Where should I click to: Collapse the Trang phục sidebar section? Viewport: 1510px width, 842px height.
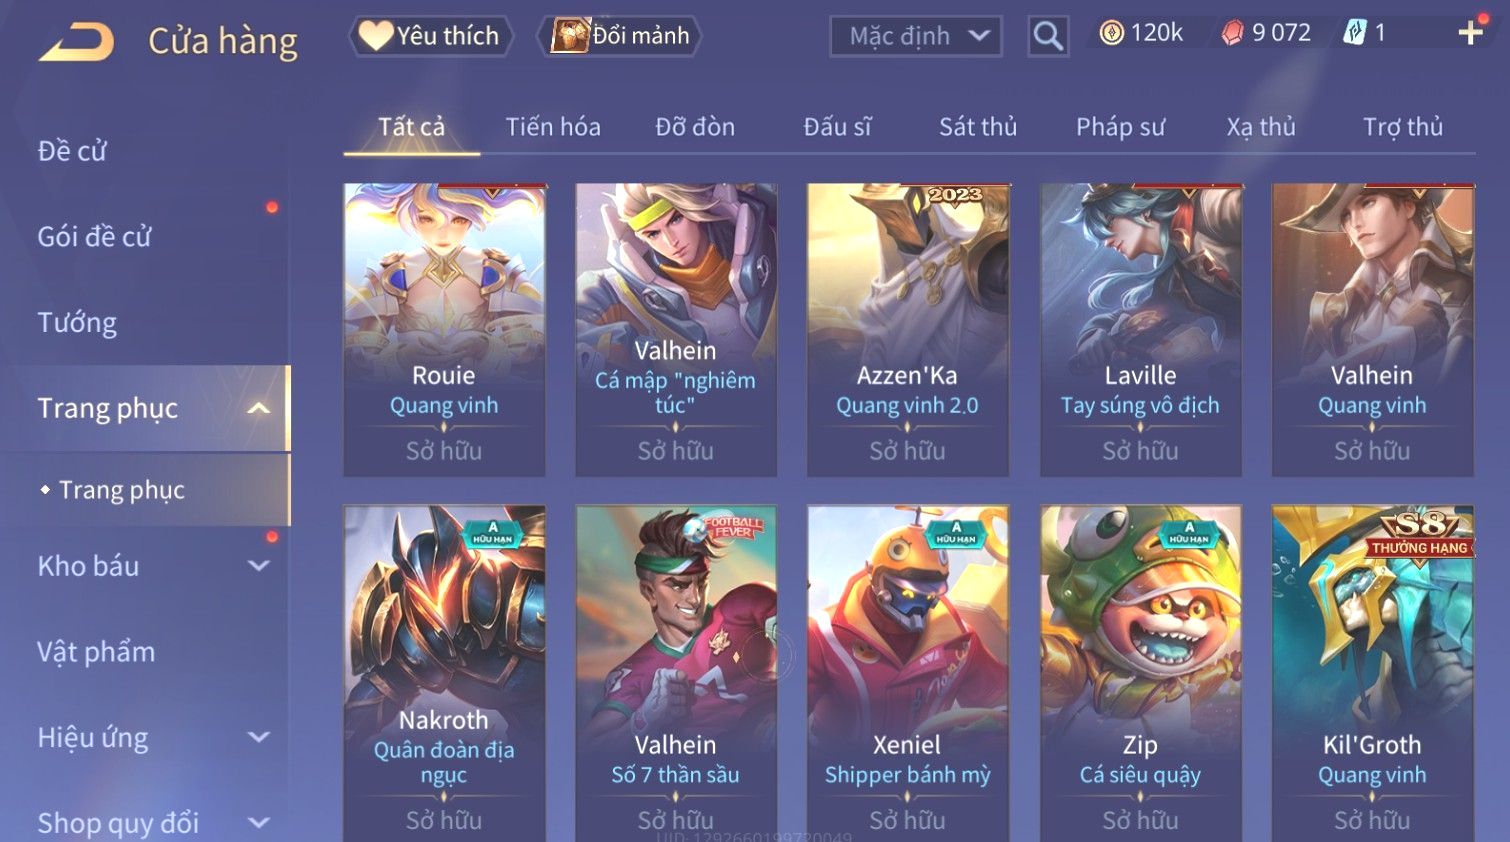click(259, 408)
